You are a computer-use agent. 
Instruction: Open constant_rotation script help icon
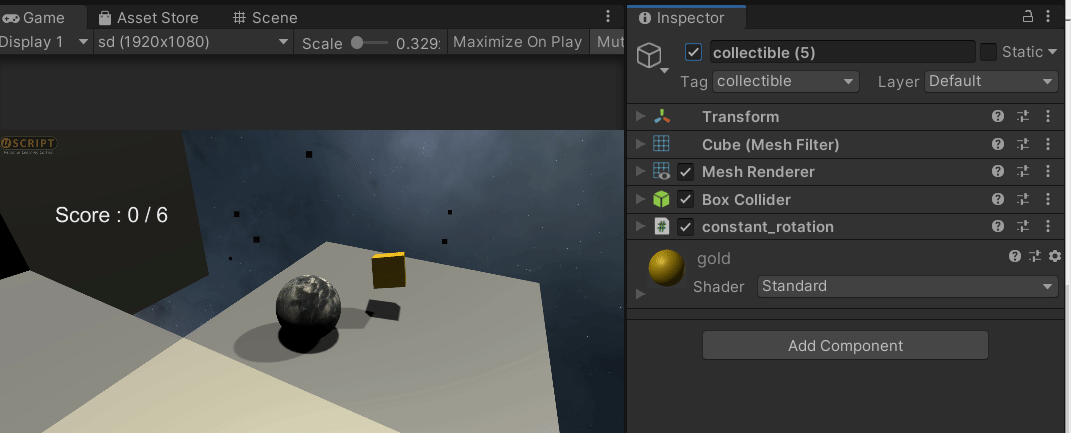[x=998, y=226]
